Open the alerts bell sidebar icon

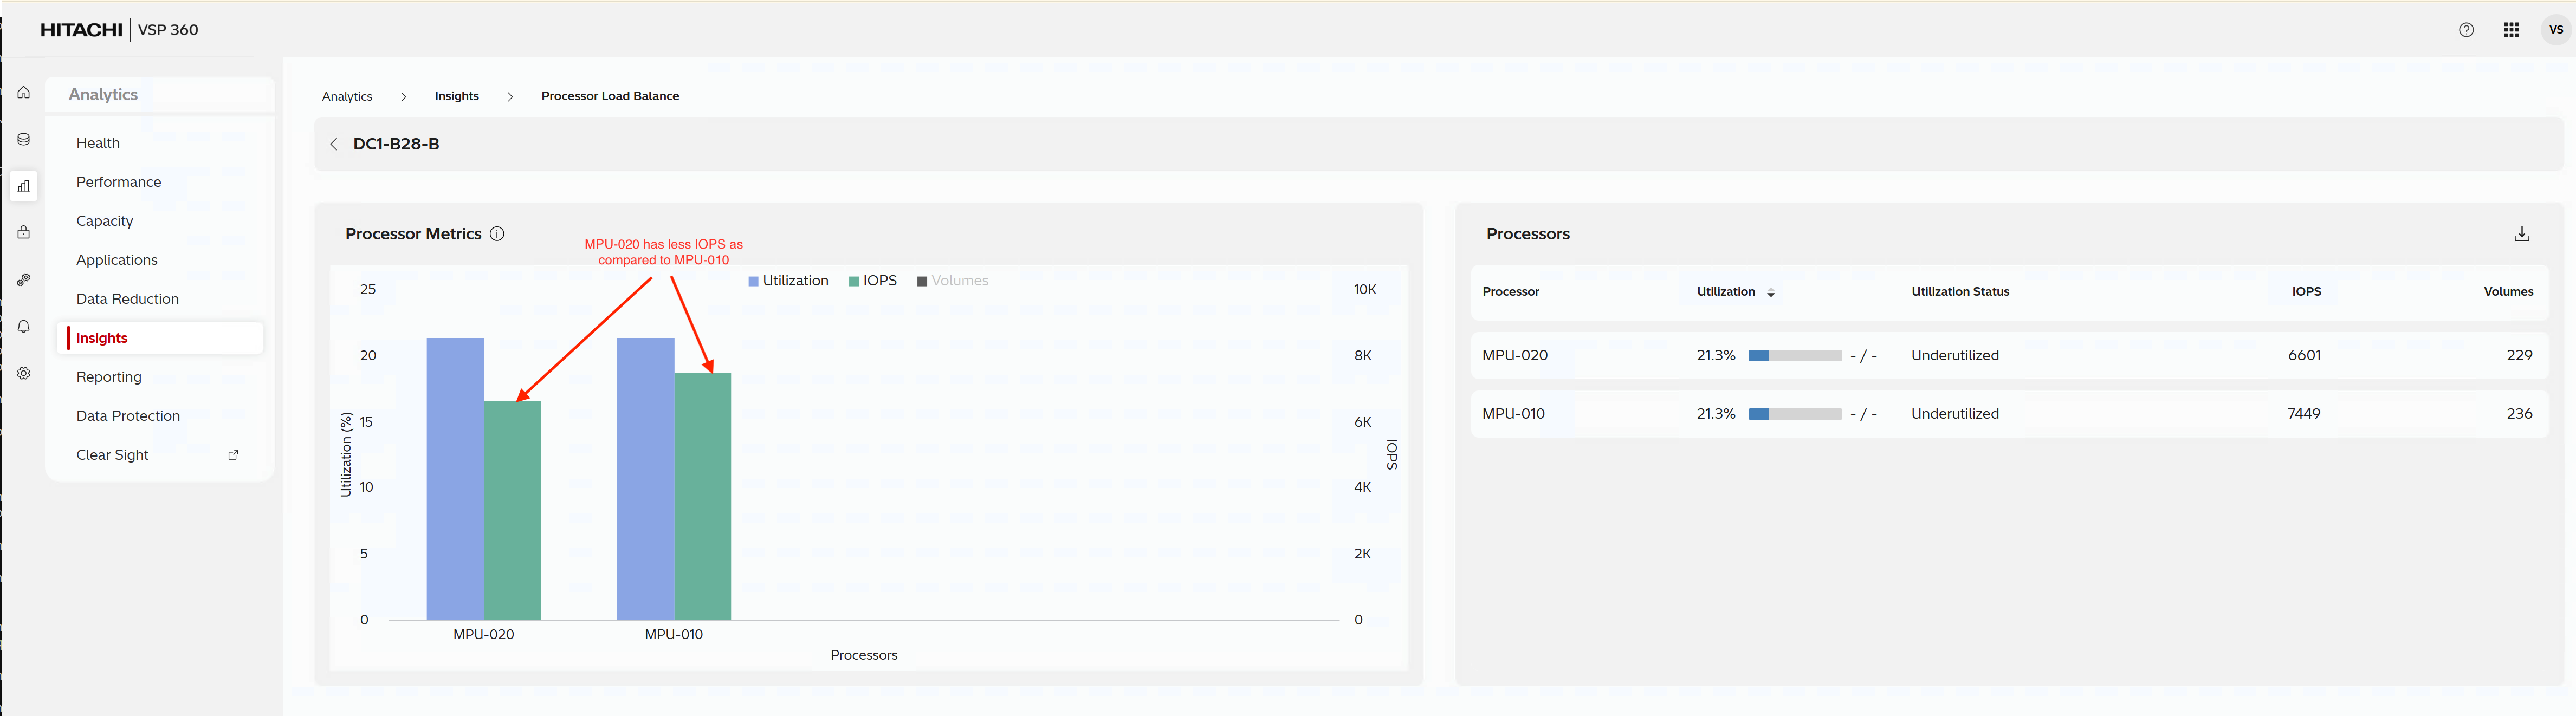click(x=24, y=326)
